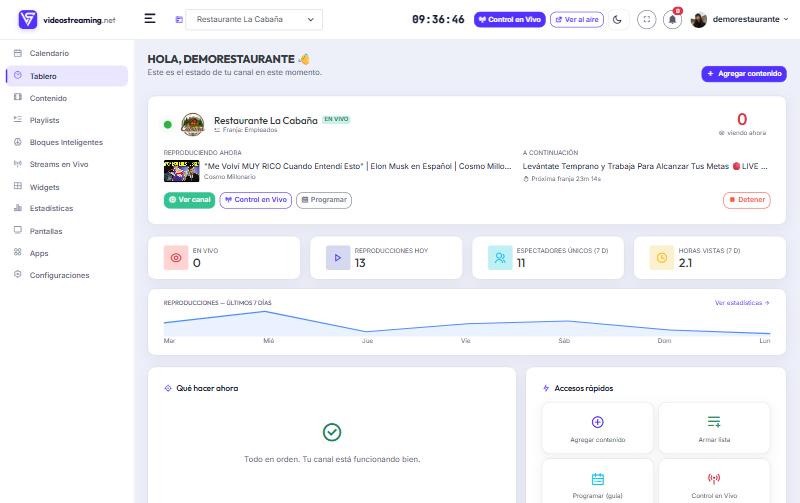Open Streams en Vivo menu entry
The height and width of the screenshot is (503, 800).
click(x=59, y=164)
